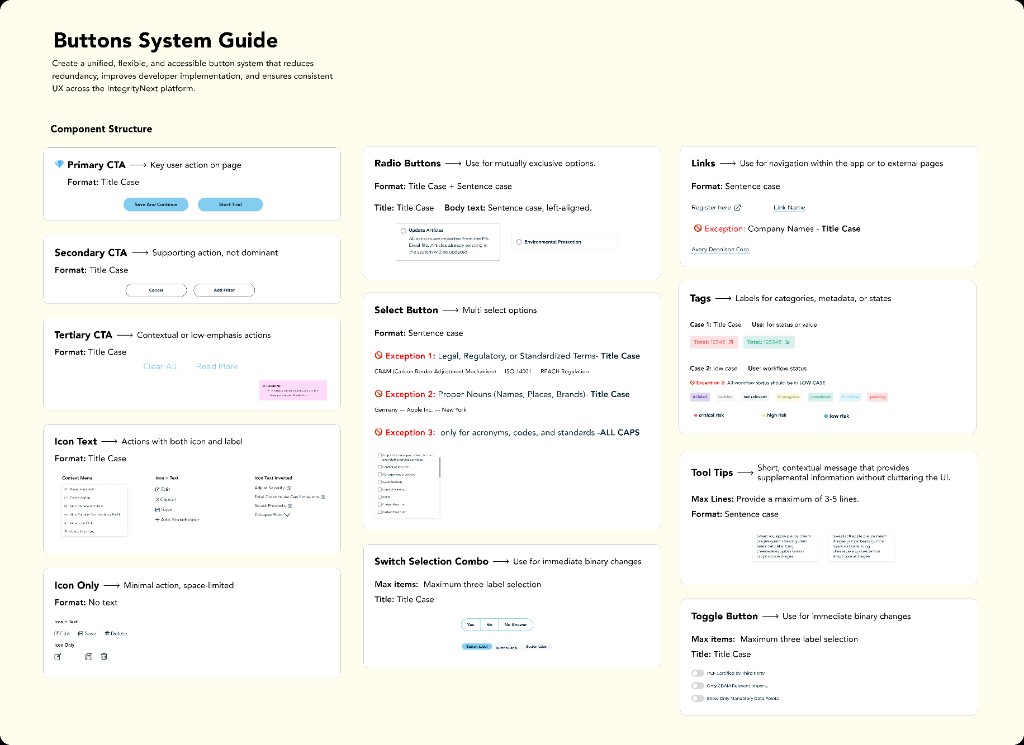Click Edit under the Icon + Text column
Viewport: 1024px width, 745px height.
pyautogui.click(x=162, y=489)
